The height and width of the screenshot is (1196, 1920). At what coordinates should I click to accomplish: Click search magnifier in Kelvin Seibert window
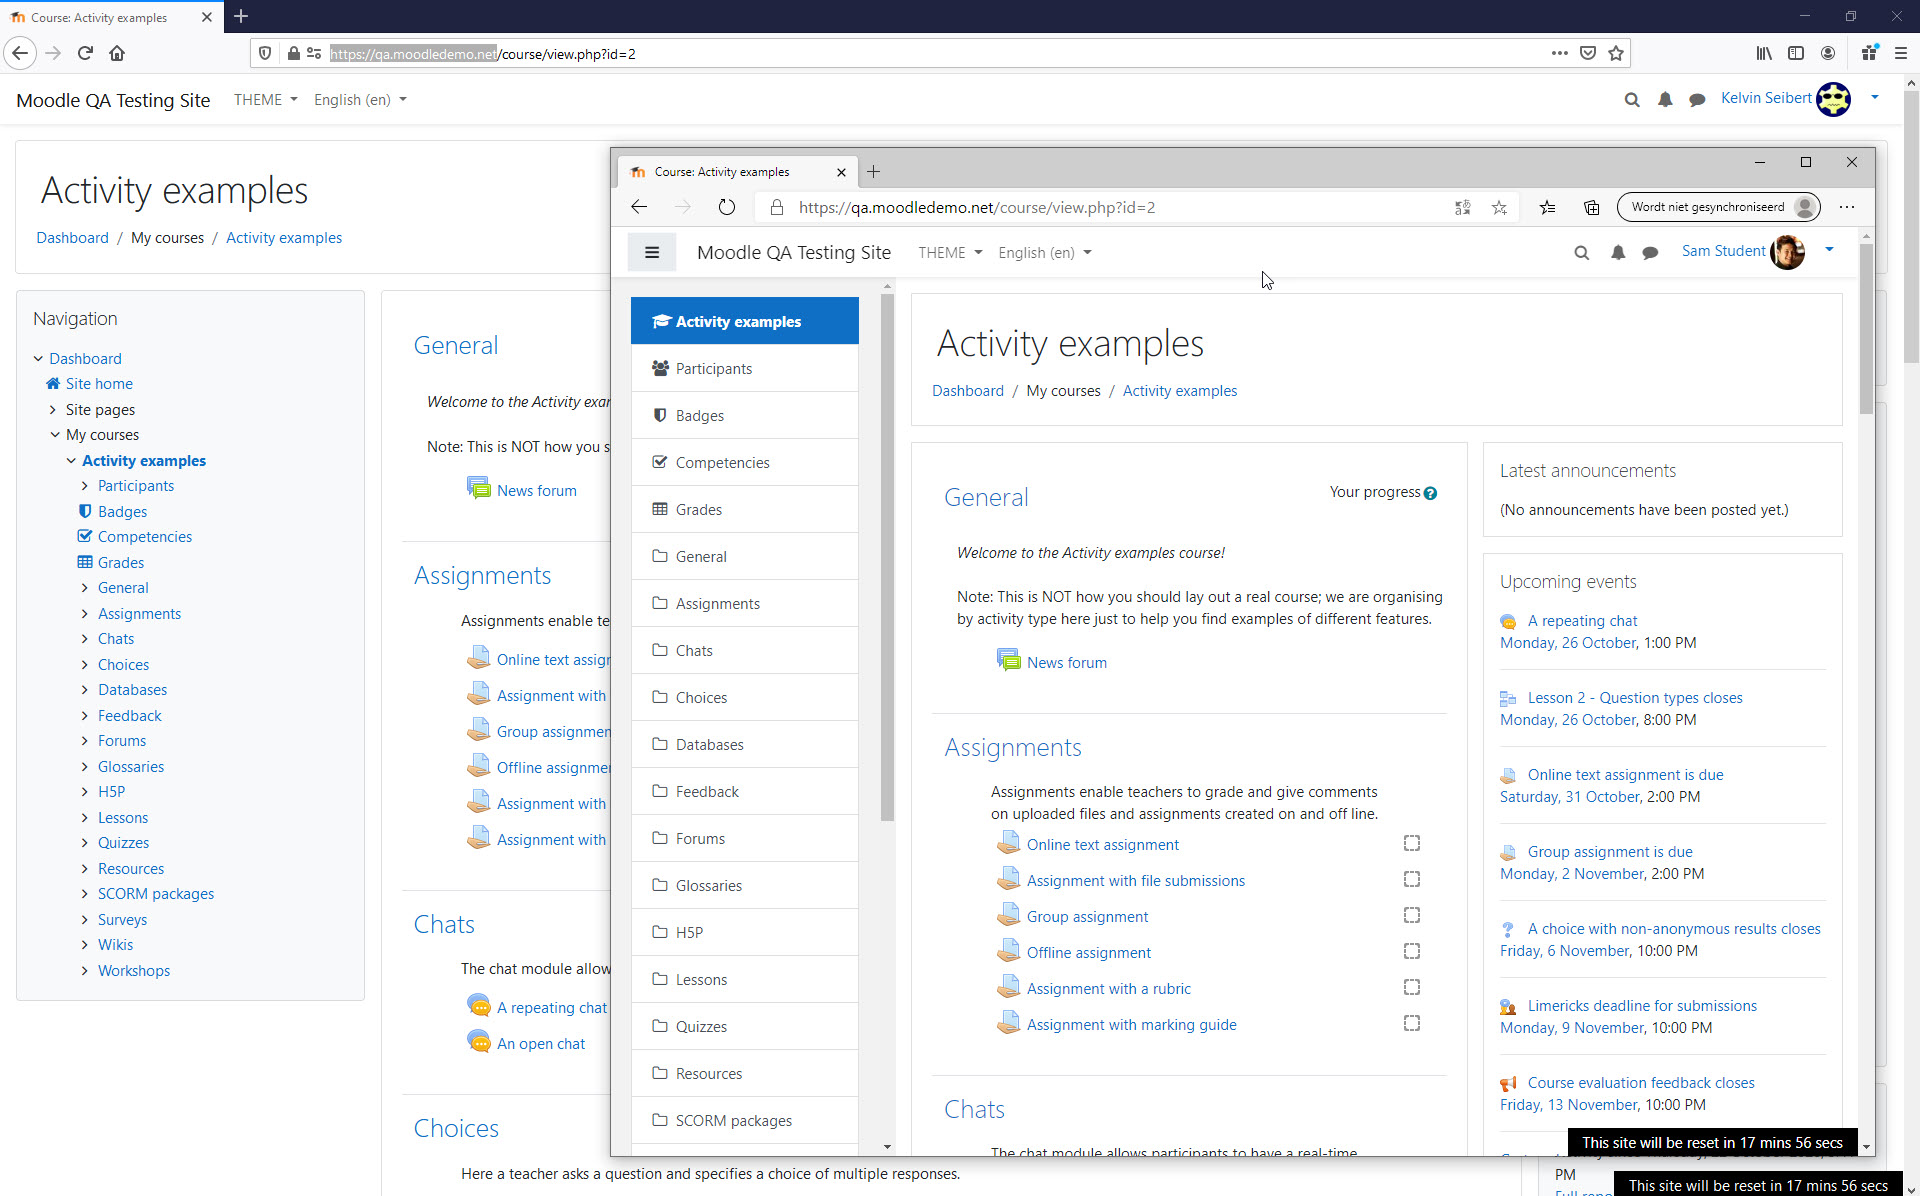click(1632, 100)
